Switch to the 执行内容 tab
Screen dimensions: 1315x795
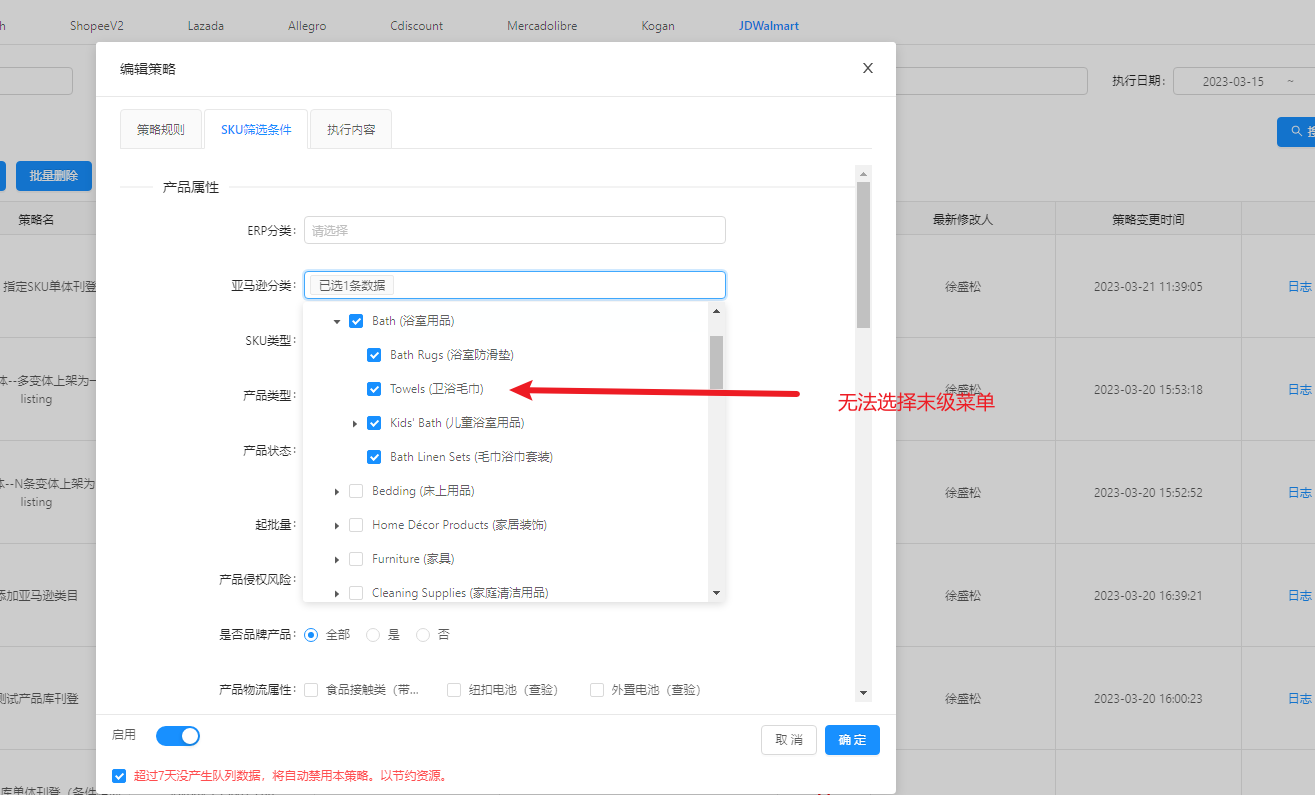click(x=351, y=129)
